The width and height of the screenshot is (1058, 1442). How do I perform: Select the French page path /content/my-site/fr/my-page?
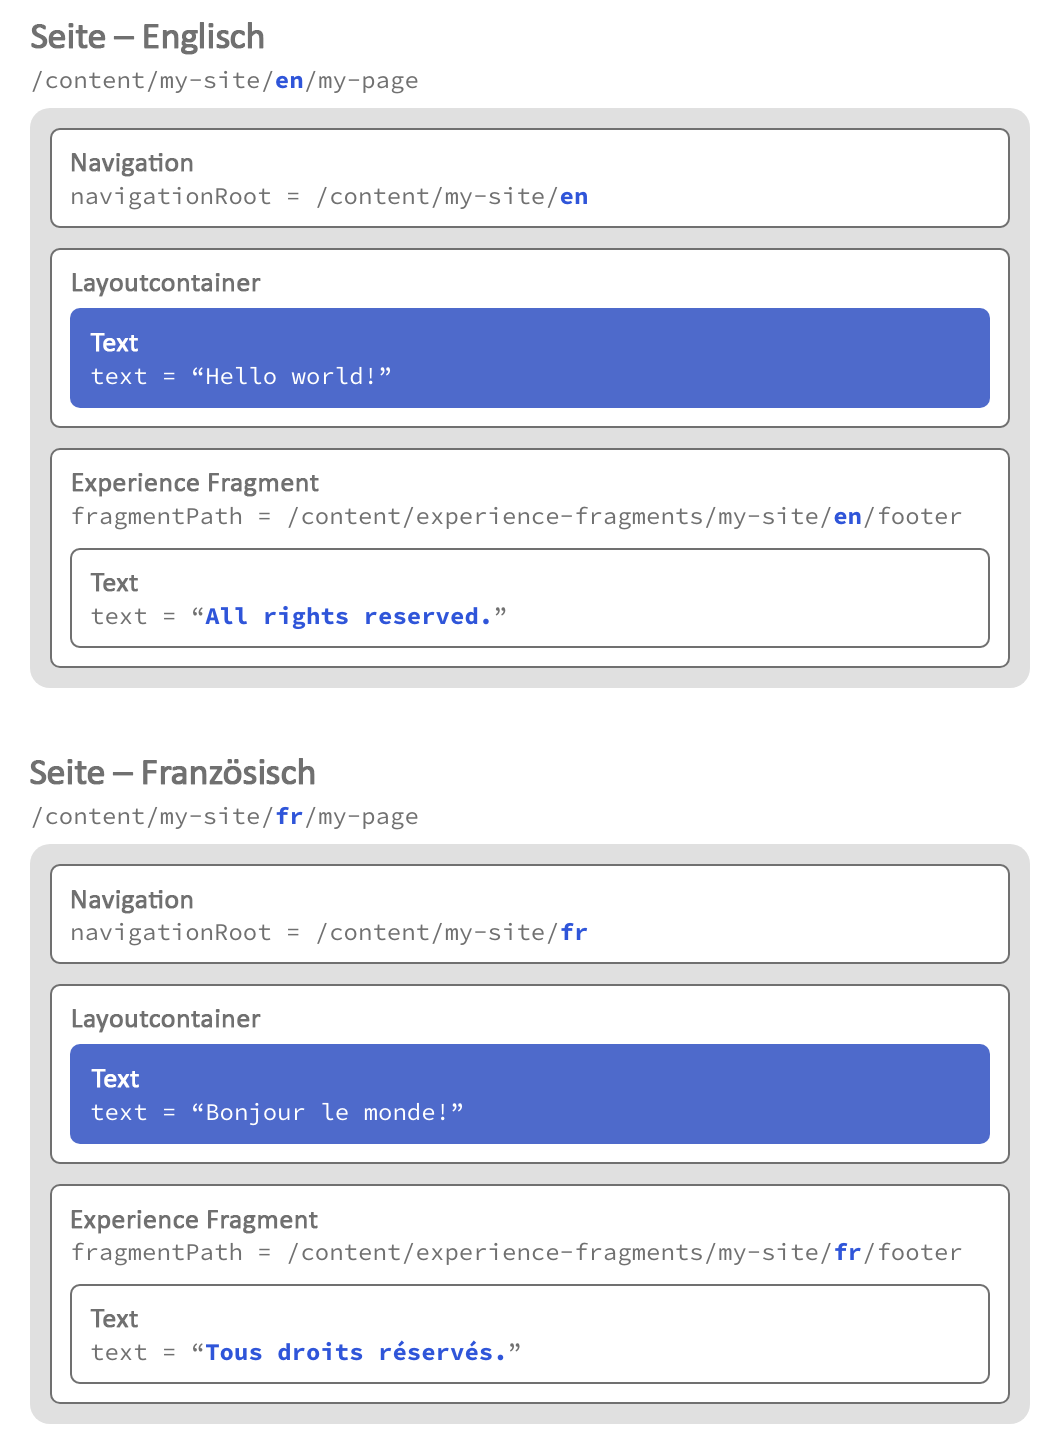click(x=225, y=817)
